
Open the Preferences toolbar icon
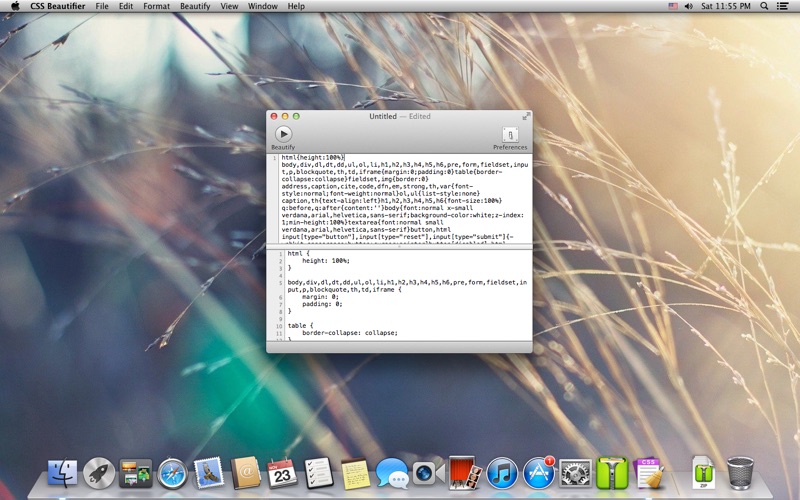click(x=510, y=135)
